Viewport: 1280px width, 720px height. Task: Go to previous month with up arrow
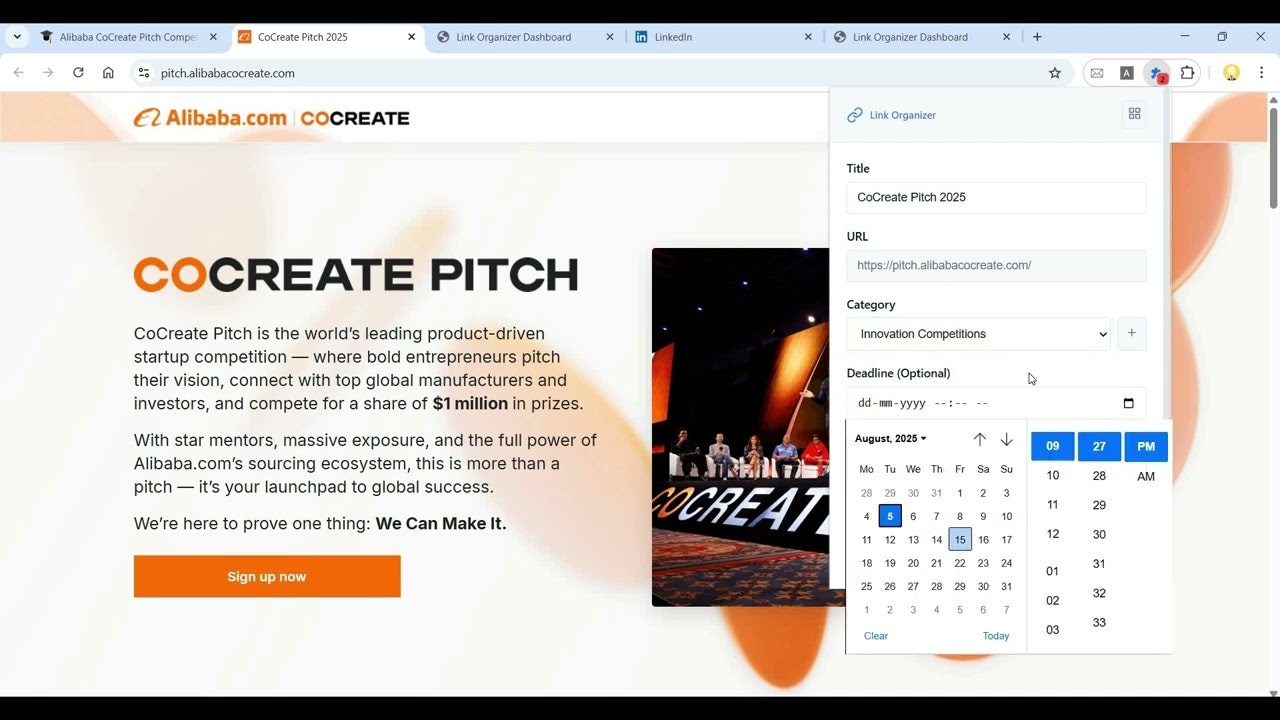coord(980,439)
